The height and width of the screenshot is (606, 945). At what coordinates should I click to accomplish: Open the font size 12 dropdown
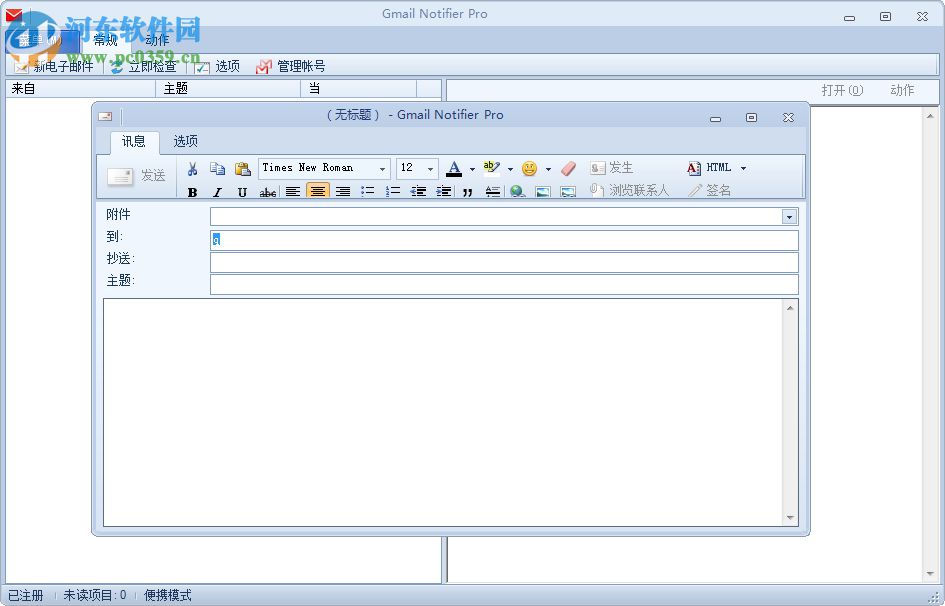(x=431, y=168)
